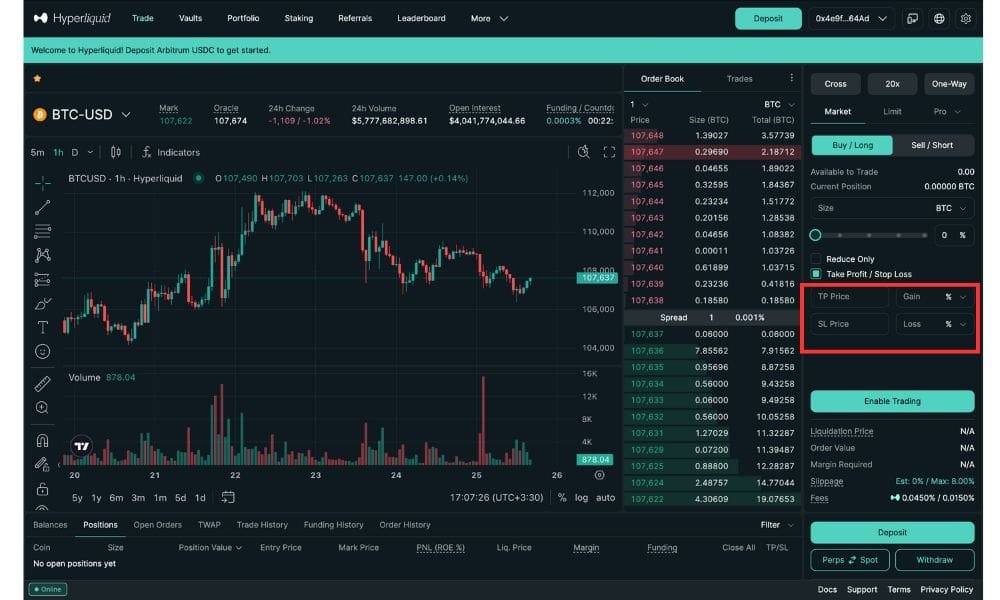
Task: Switch to the Funding History tab
Action: 334,525
